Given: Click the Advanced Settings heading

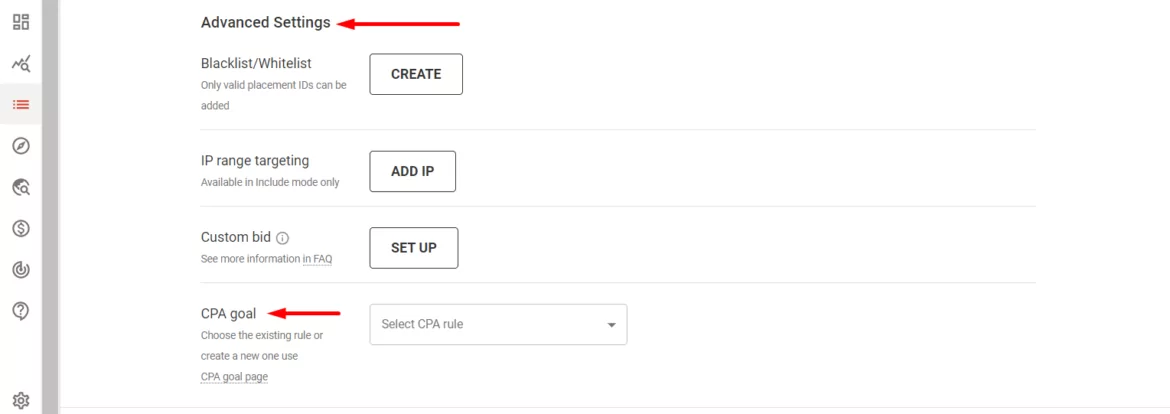Looking at the screenshot, I should 265,22.
